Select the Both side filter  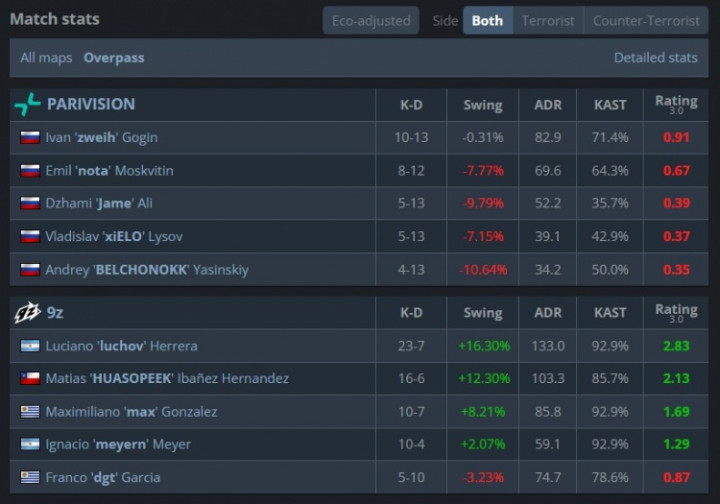click(x=488, y=21)
